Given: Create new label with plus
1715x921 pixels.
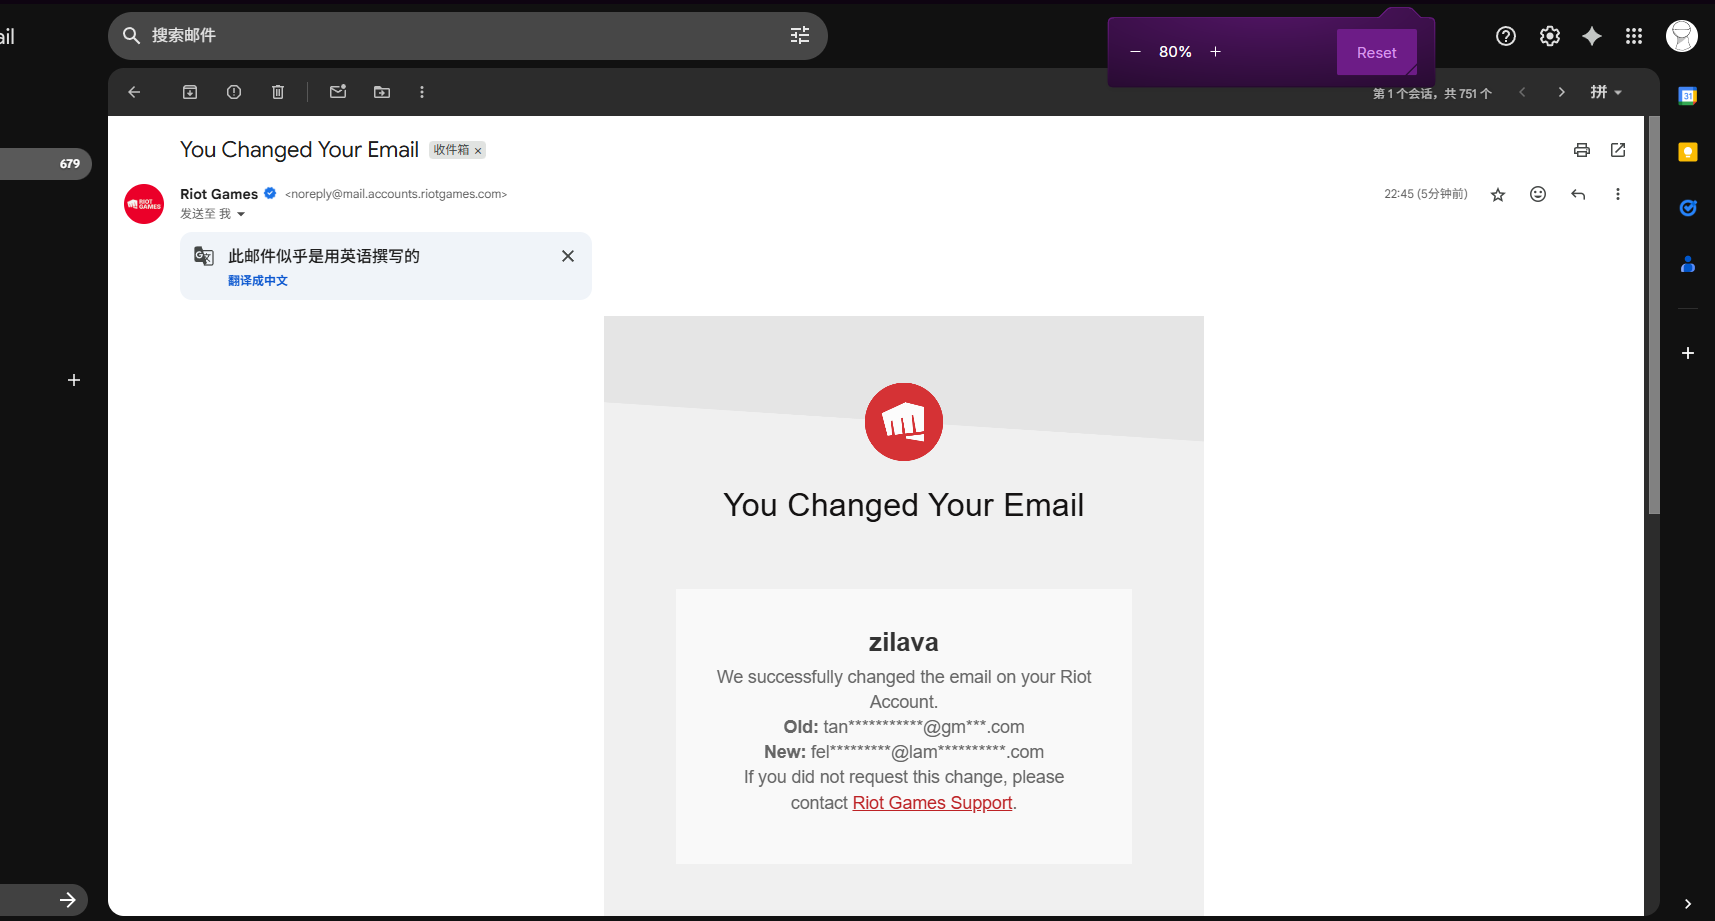Looking at the screenshot, I should pyautogui.click(x=74, y=380).
